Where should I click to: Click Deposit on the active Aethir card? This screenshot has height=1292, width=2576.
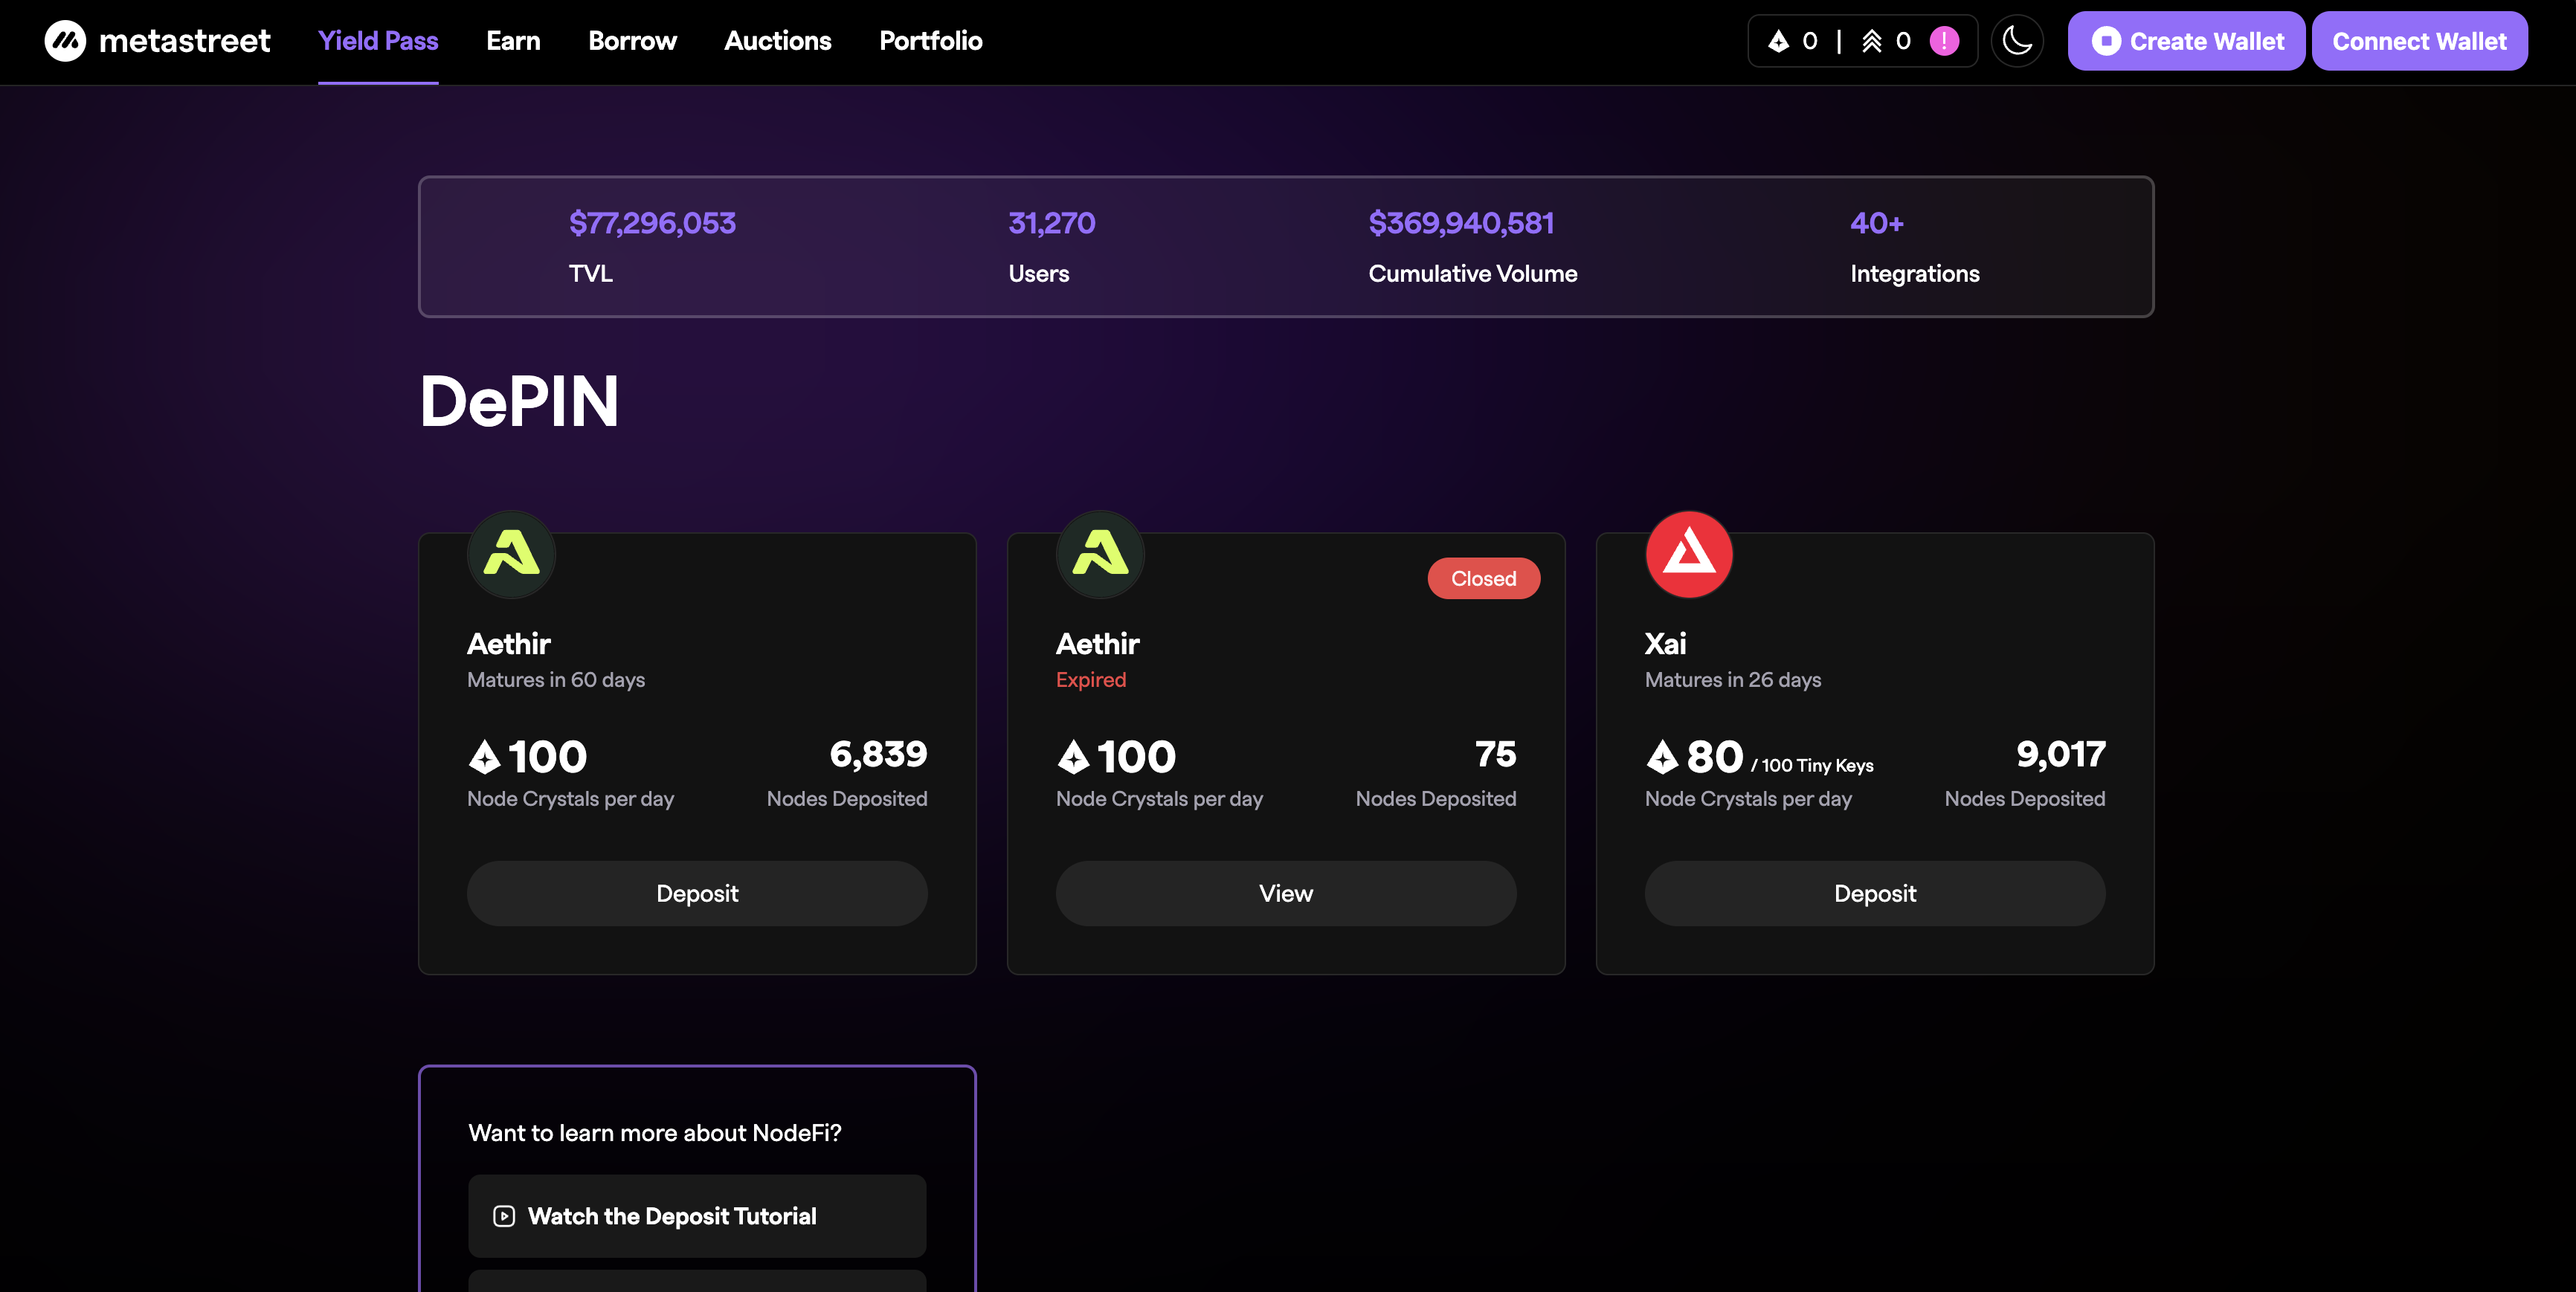(697, 893)
